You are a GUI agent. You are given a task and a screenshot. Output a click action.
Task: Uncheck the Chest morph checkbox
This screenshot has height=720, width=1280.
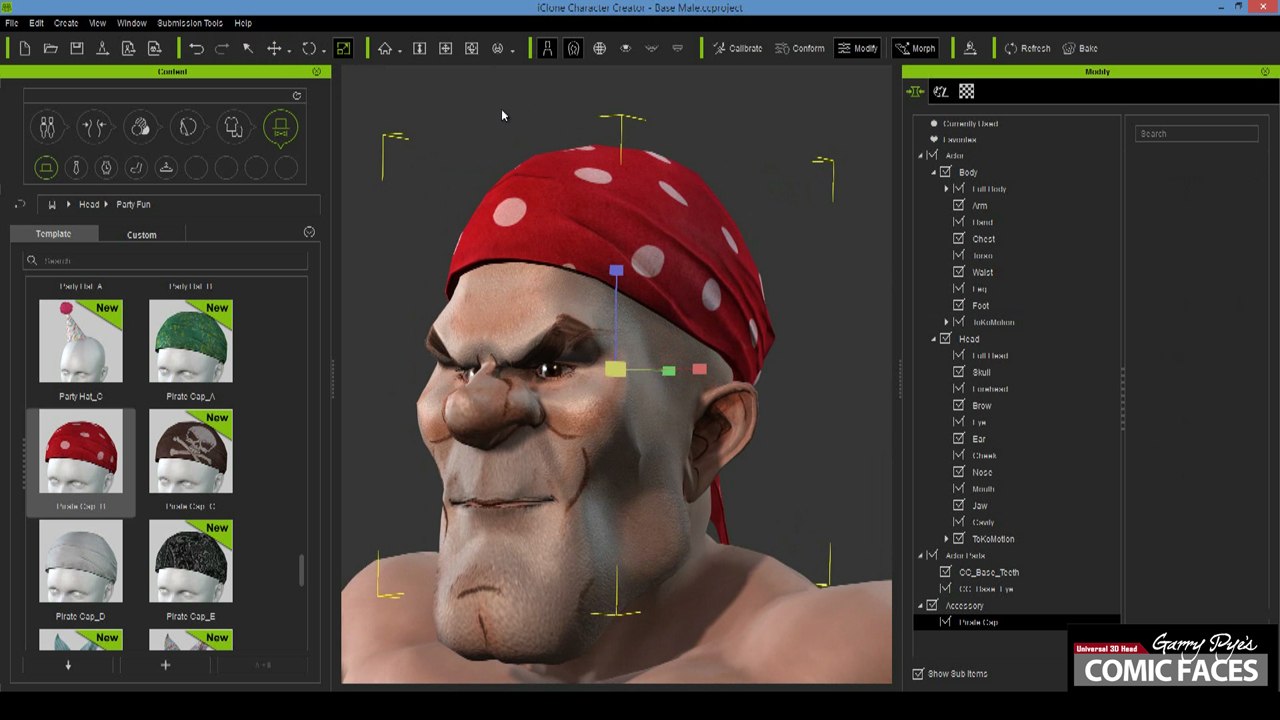point(959,239)
